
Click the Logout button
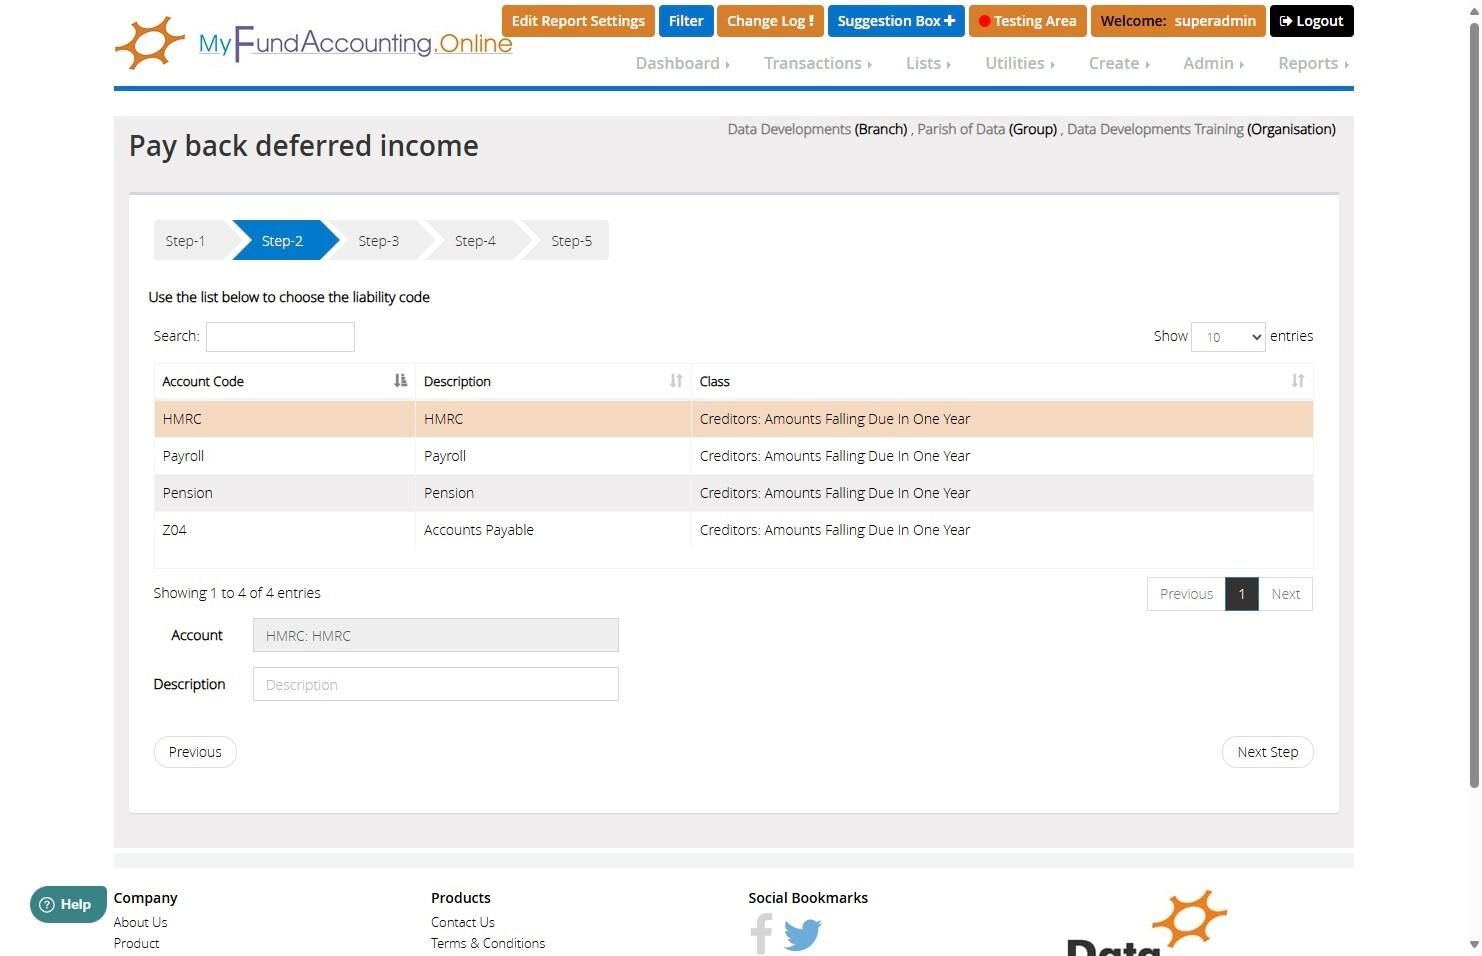click(1311, 21)
